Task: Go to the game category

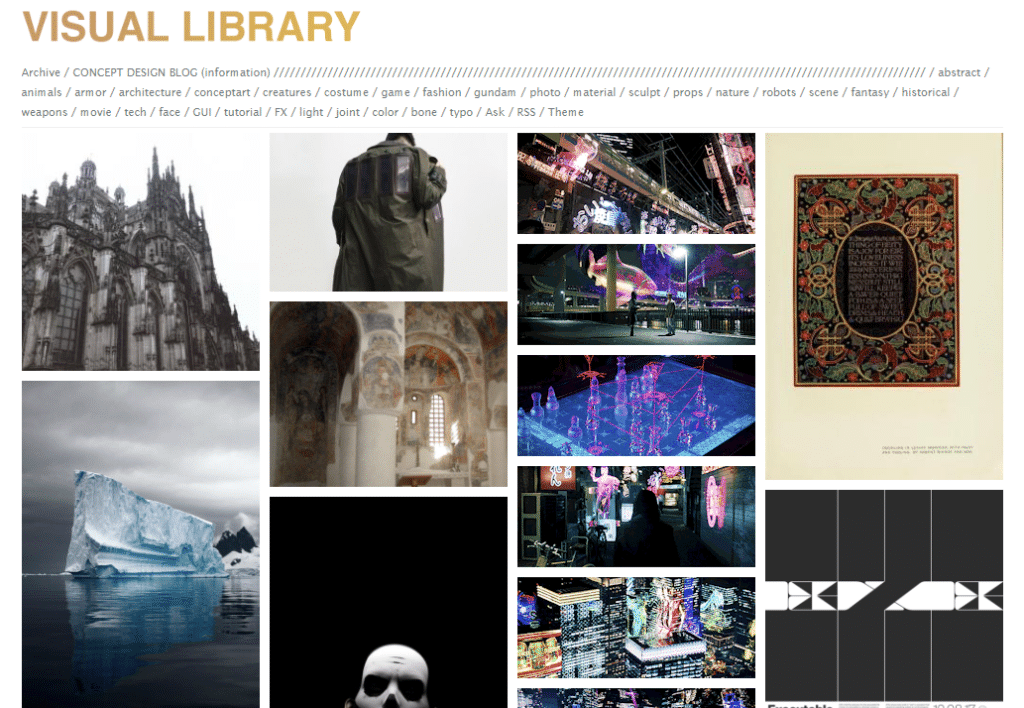Action: [x=395, y=92]
